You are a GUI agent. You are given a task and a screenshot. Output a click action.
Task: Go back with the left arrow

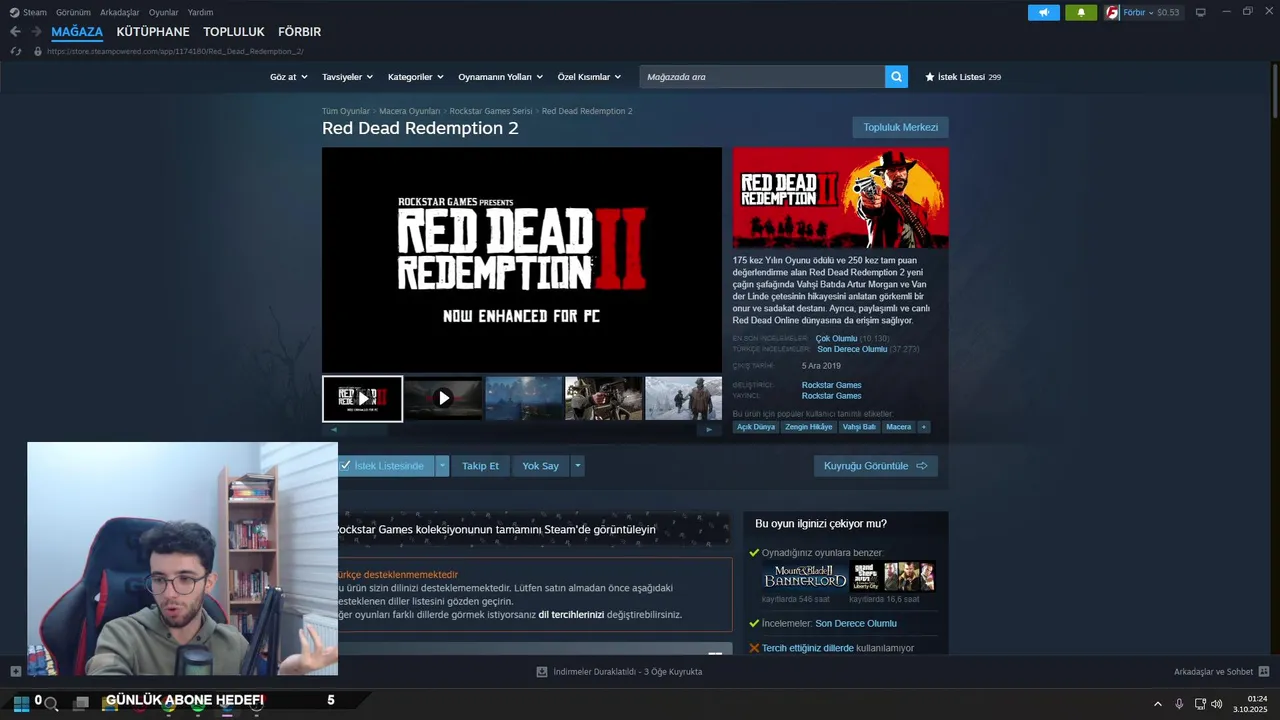click(15, 32)
